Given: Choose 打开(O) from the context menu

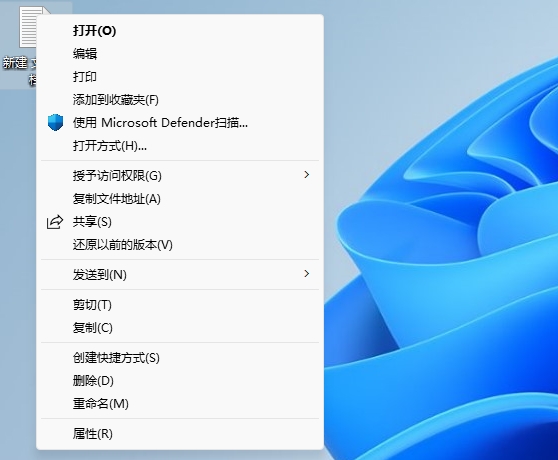Looking at the screenshot, I should pyautogui.click(x=180, y=31).
